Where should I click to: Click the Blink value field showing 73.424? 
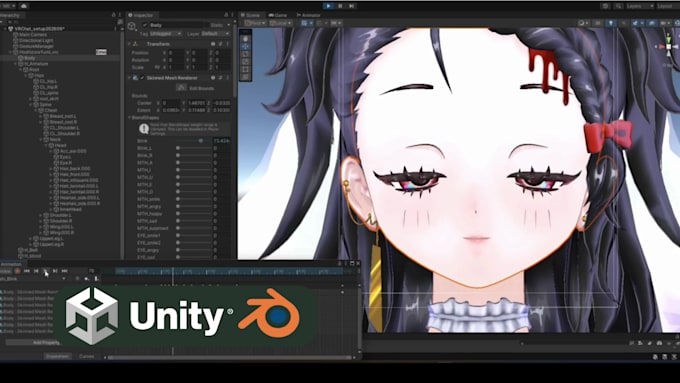pos(222,141)
